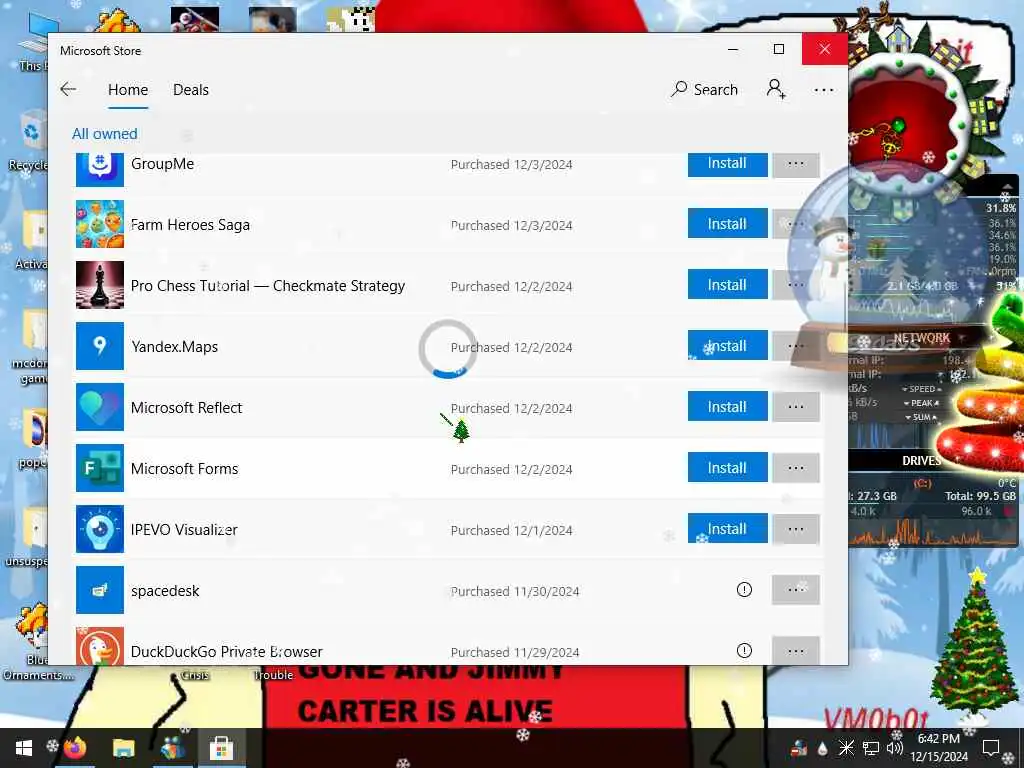Click the info alert icon for spacedesk

pyautogui.click(x=744, y=590)
